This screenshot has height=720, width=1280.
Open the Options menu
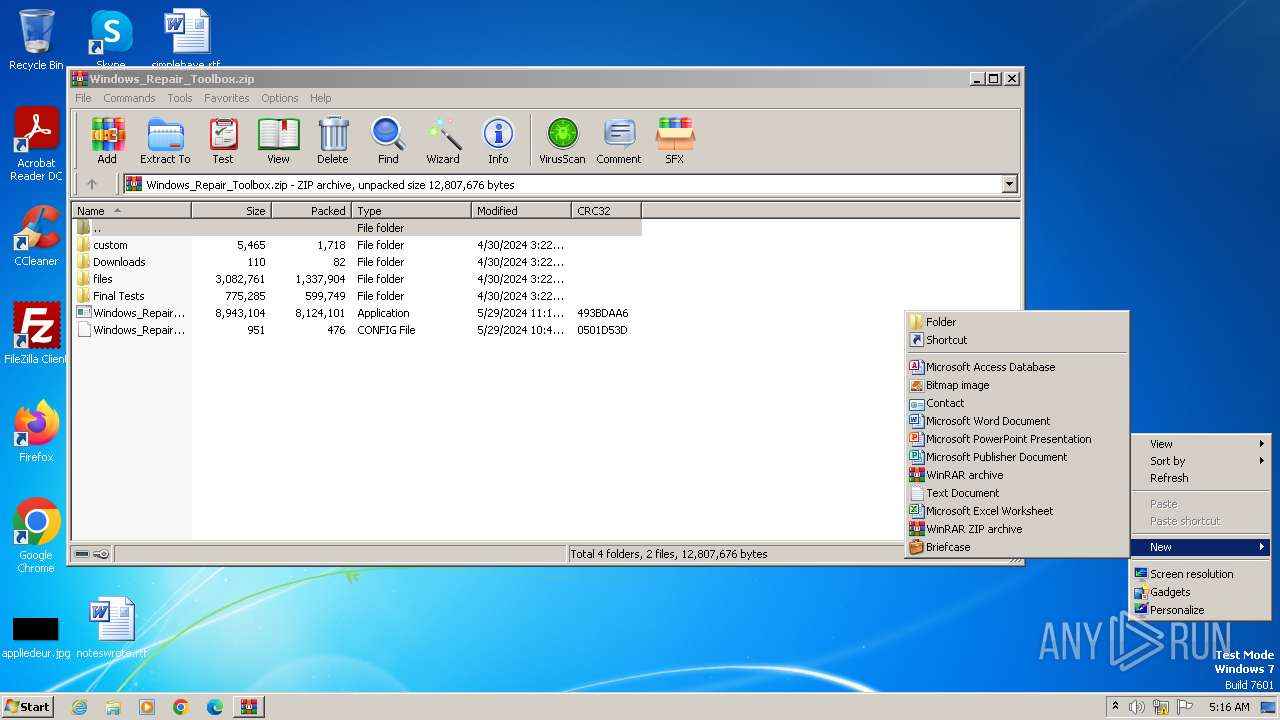(x=280, y=98)
